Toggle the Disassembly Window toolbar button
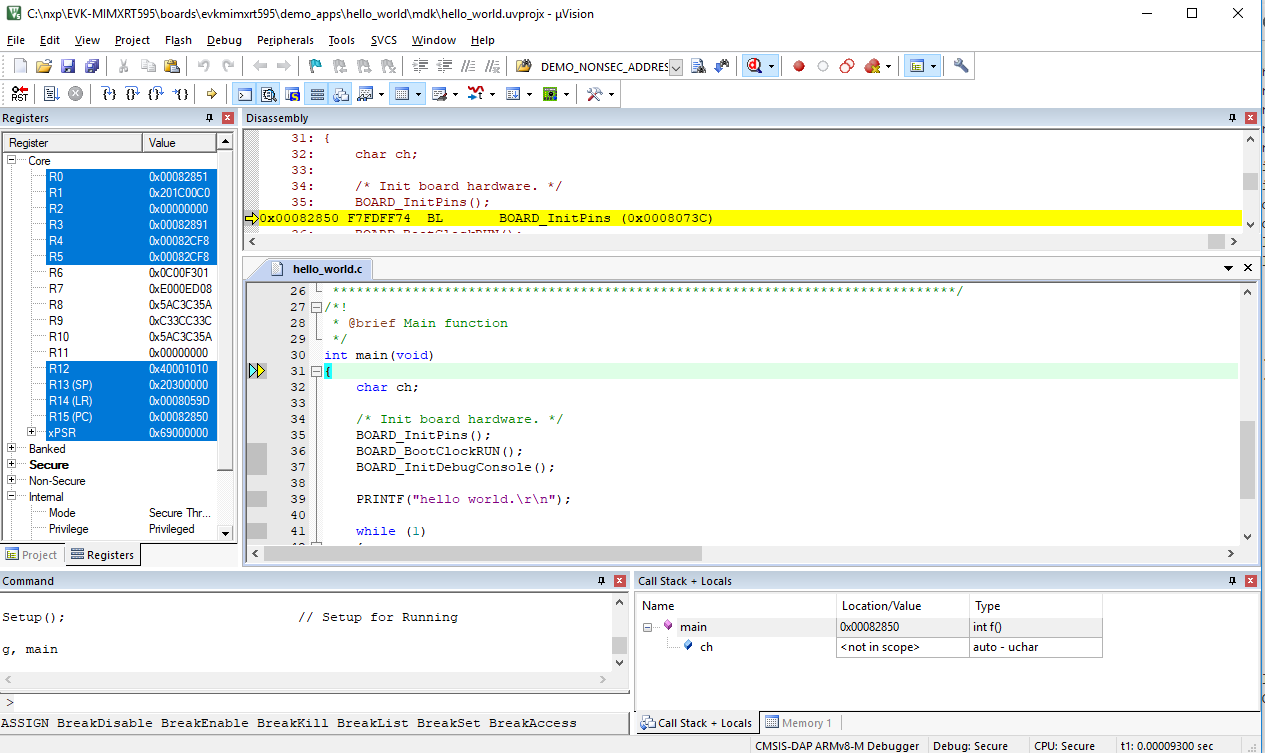The height and width of the screenshot is (753, 1265). (x=268, y=94)
